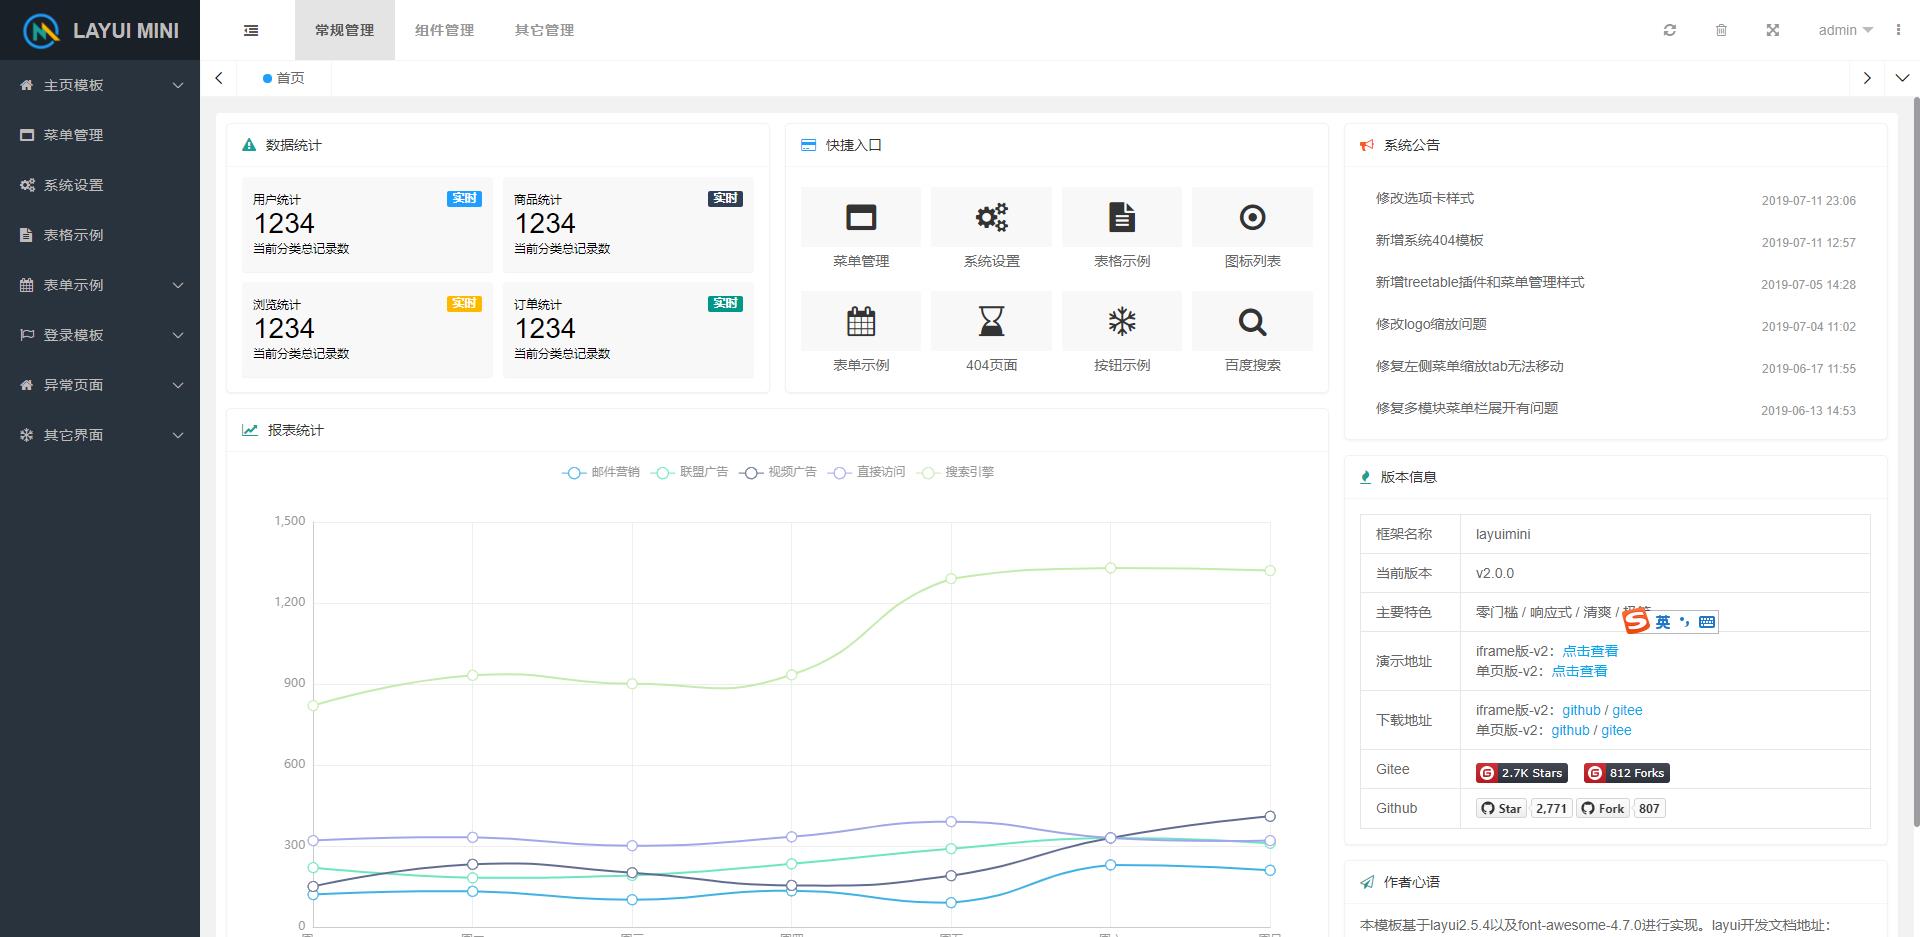Click the 2.7K Stars Gitee badge
The image size is (1920, 937).
1521,772
